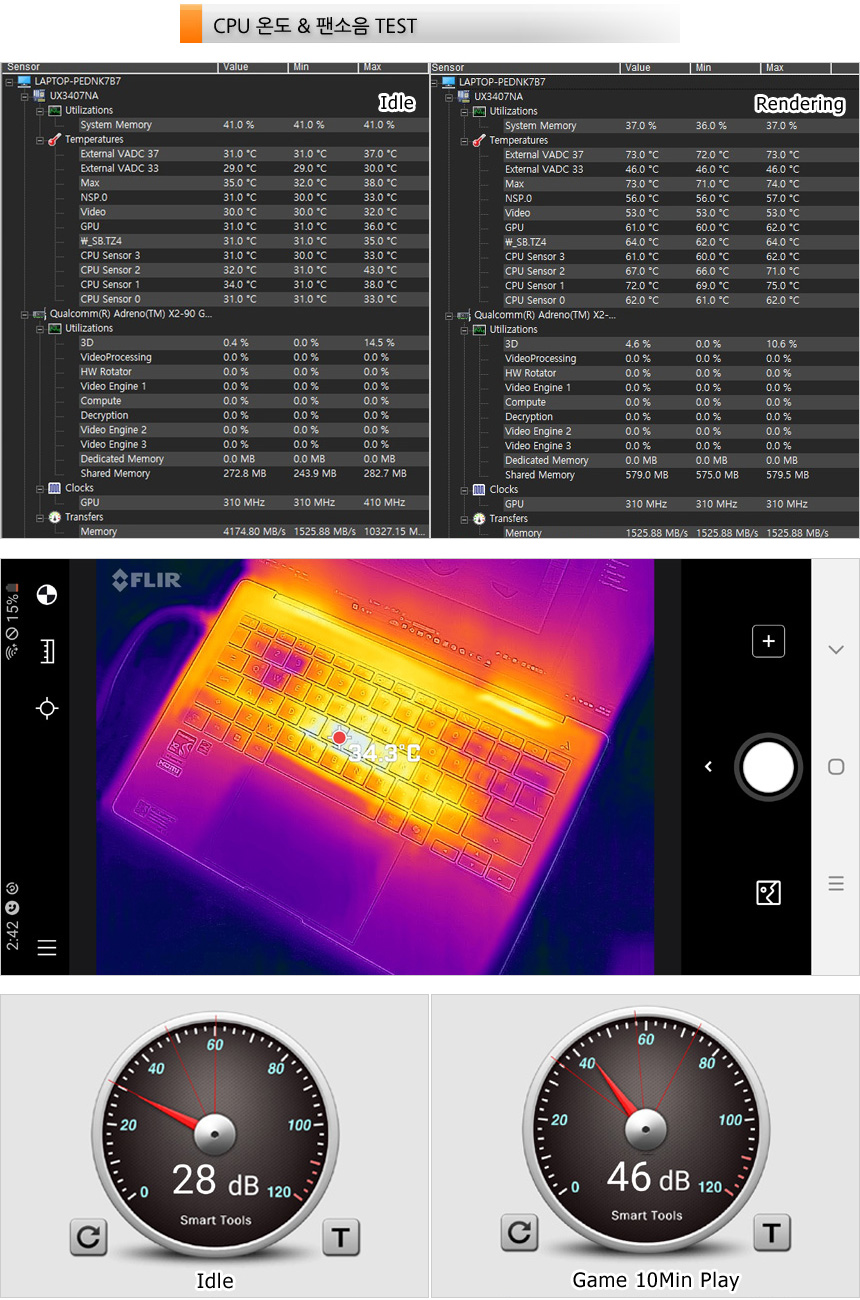Click the T button on Idle sound meter
Screen dimensions: 860x1300
[x=340, y=1238]
